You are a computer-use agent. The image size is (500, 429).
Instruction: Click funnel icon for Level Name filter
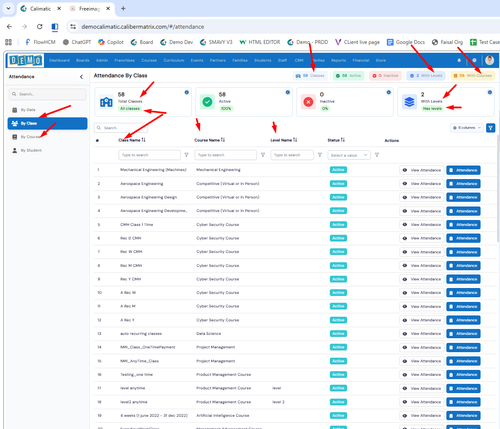(320, 155)
